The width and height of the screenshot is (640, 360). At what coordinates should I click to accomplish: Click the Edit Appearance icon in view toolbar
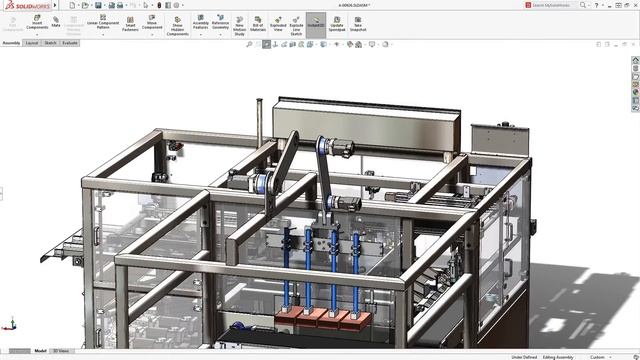tap(350, 44)
